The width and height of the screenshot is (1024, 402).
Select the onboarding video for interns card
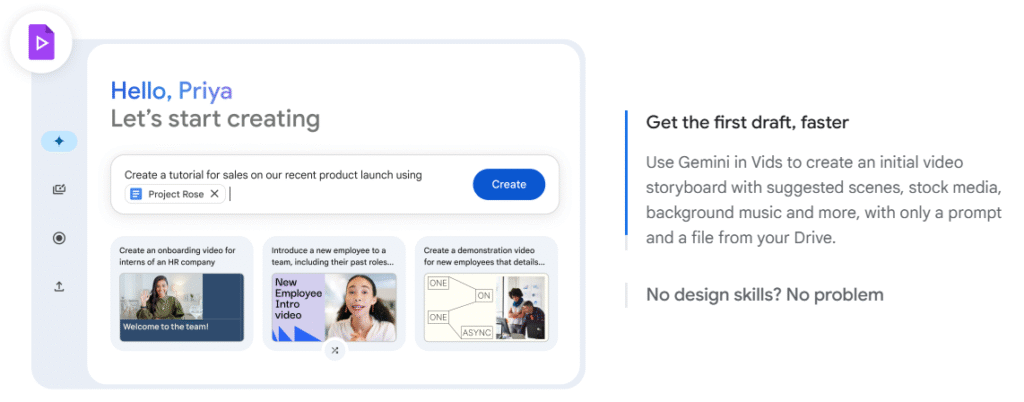182,294
